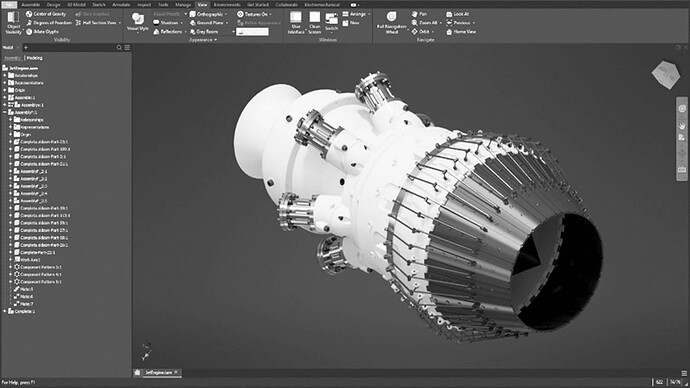This screenshot has width=690, height=388.
Task: Open the Inspect ribbon tab
Action: tap(144, 4)
